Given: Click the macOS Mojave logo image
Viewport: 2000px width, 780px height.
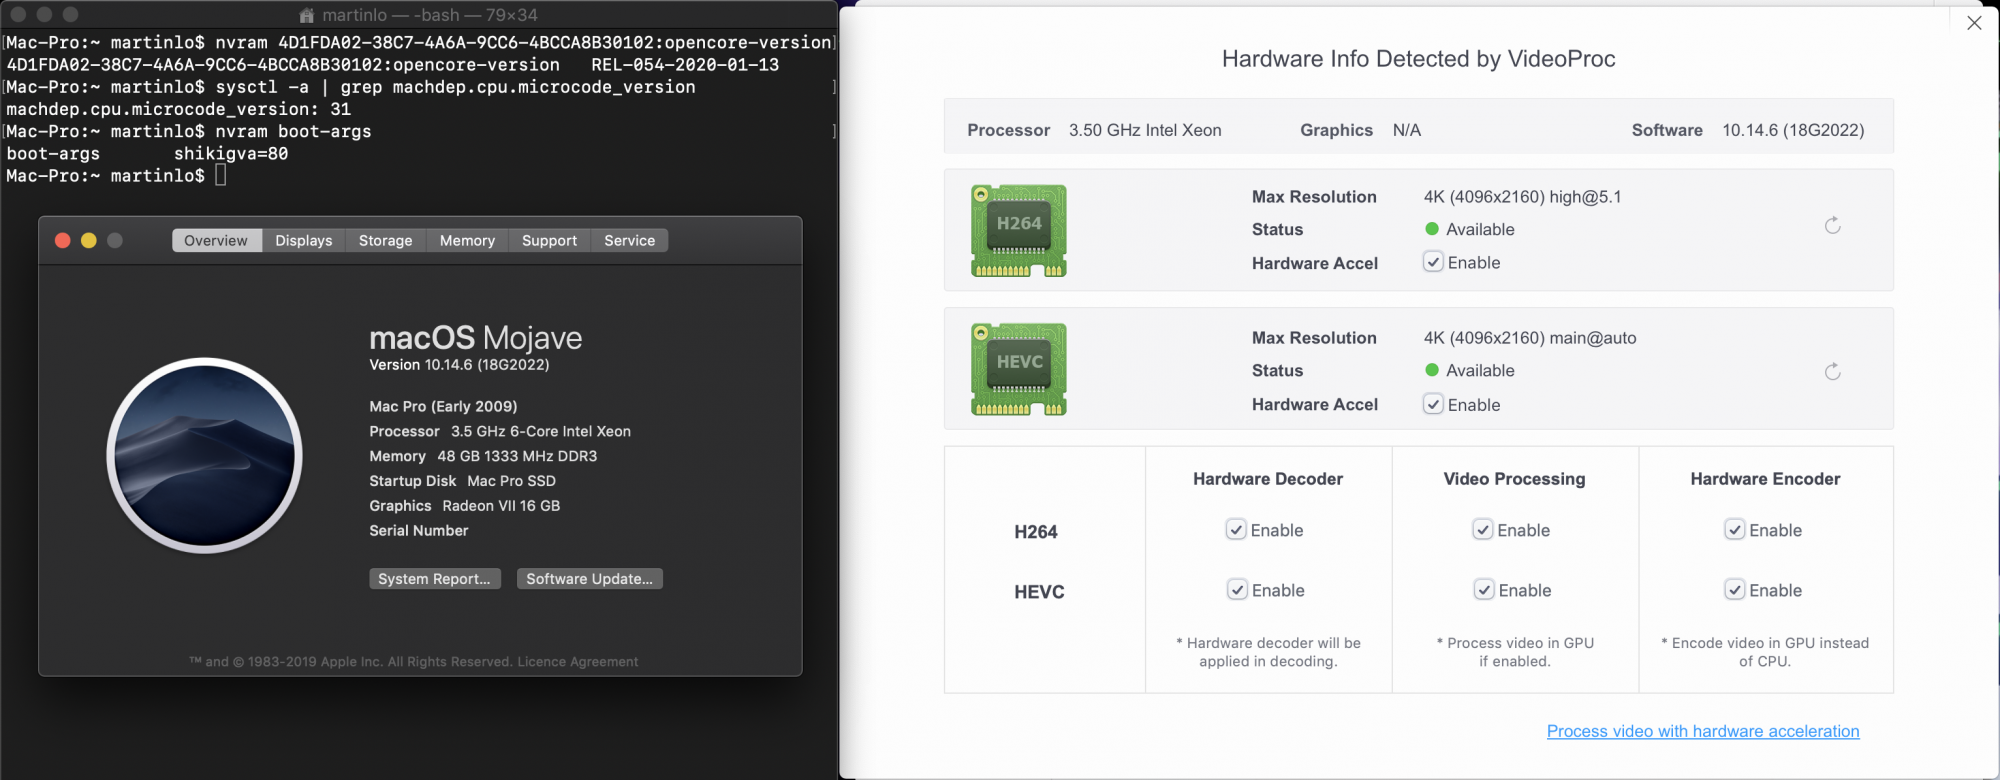Looking at the screenshot, I should click(x=205, y=455).
